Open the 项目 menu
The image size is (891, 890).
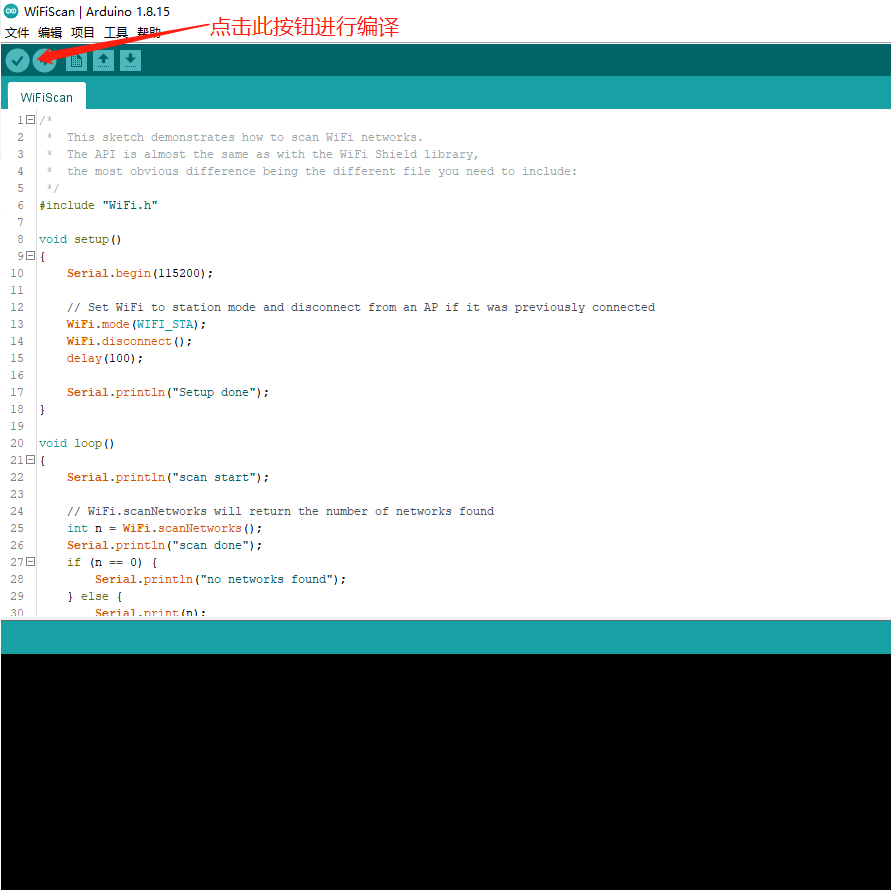tap(82, 32)
